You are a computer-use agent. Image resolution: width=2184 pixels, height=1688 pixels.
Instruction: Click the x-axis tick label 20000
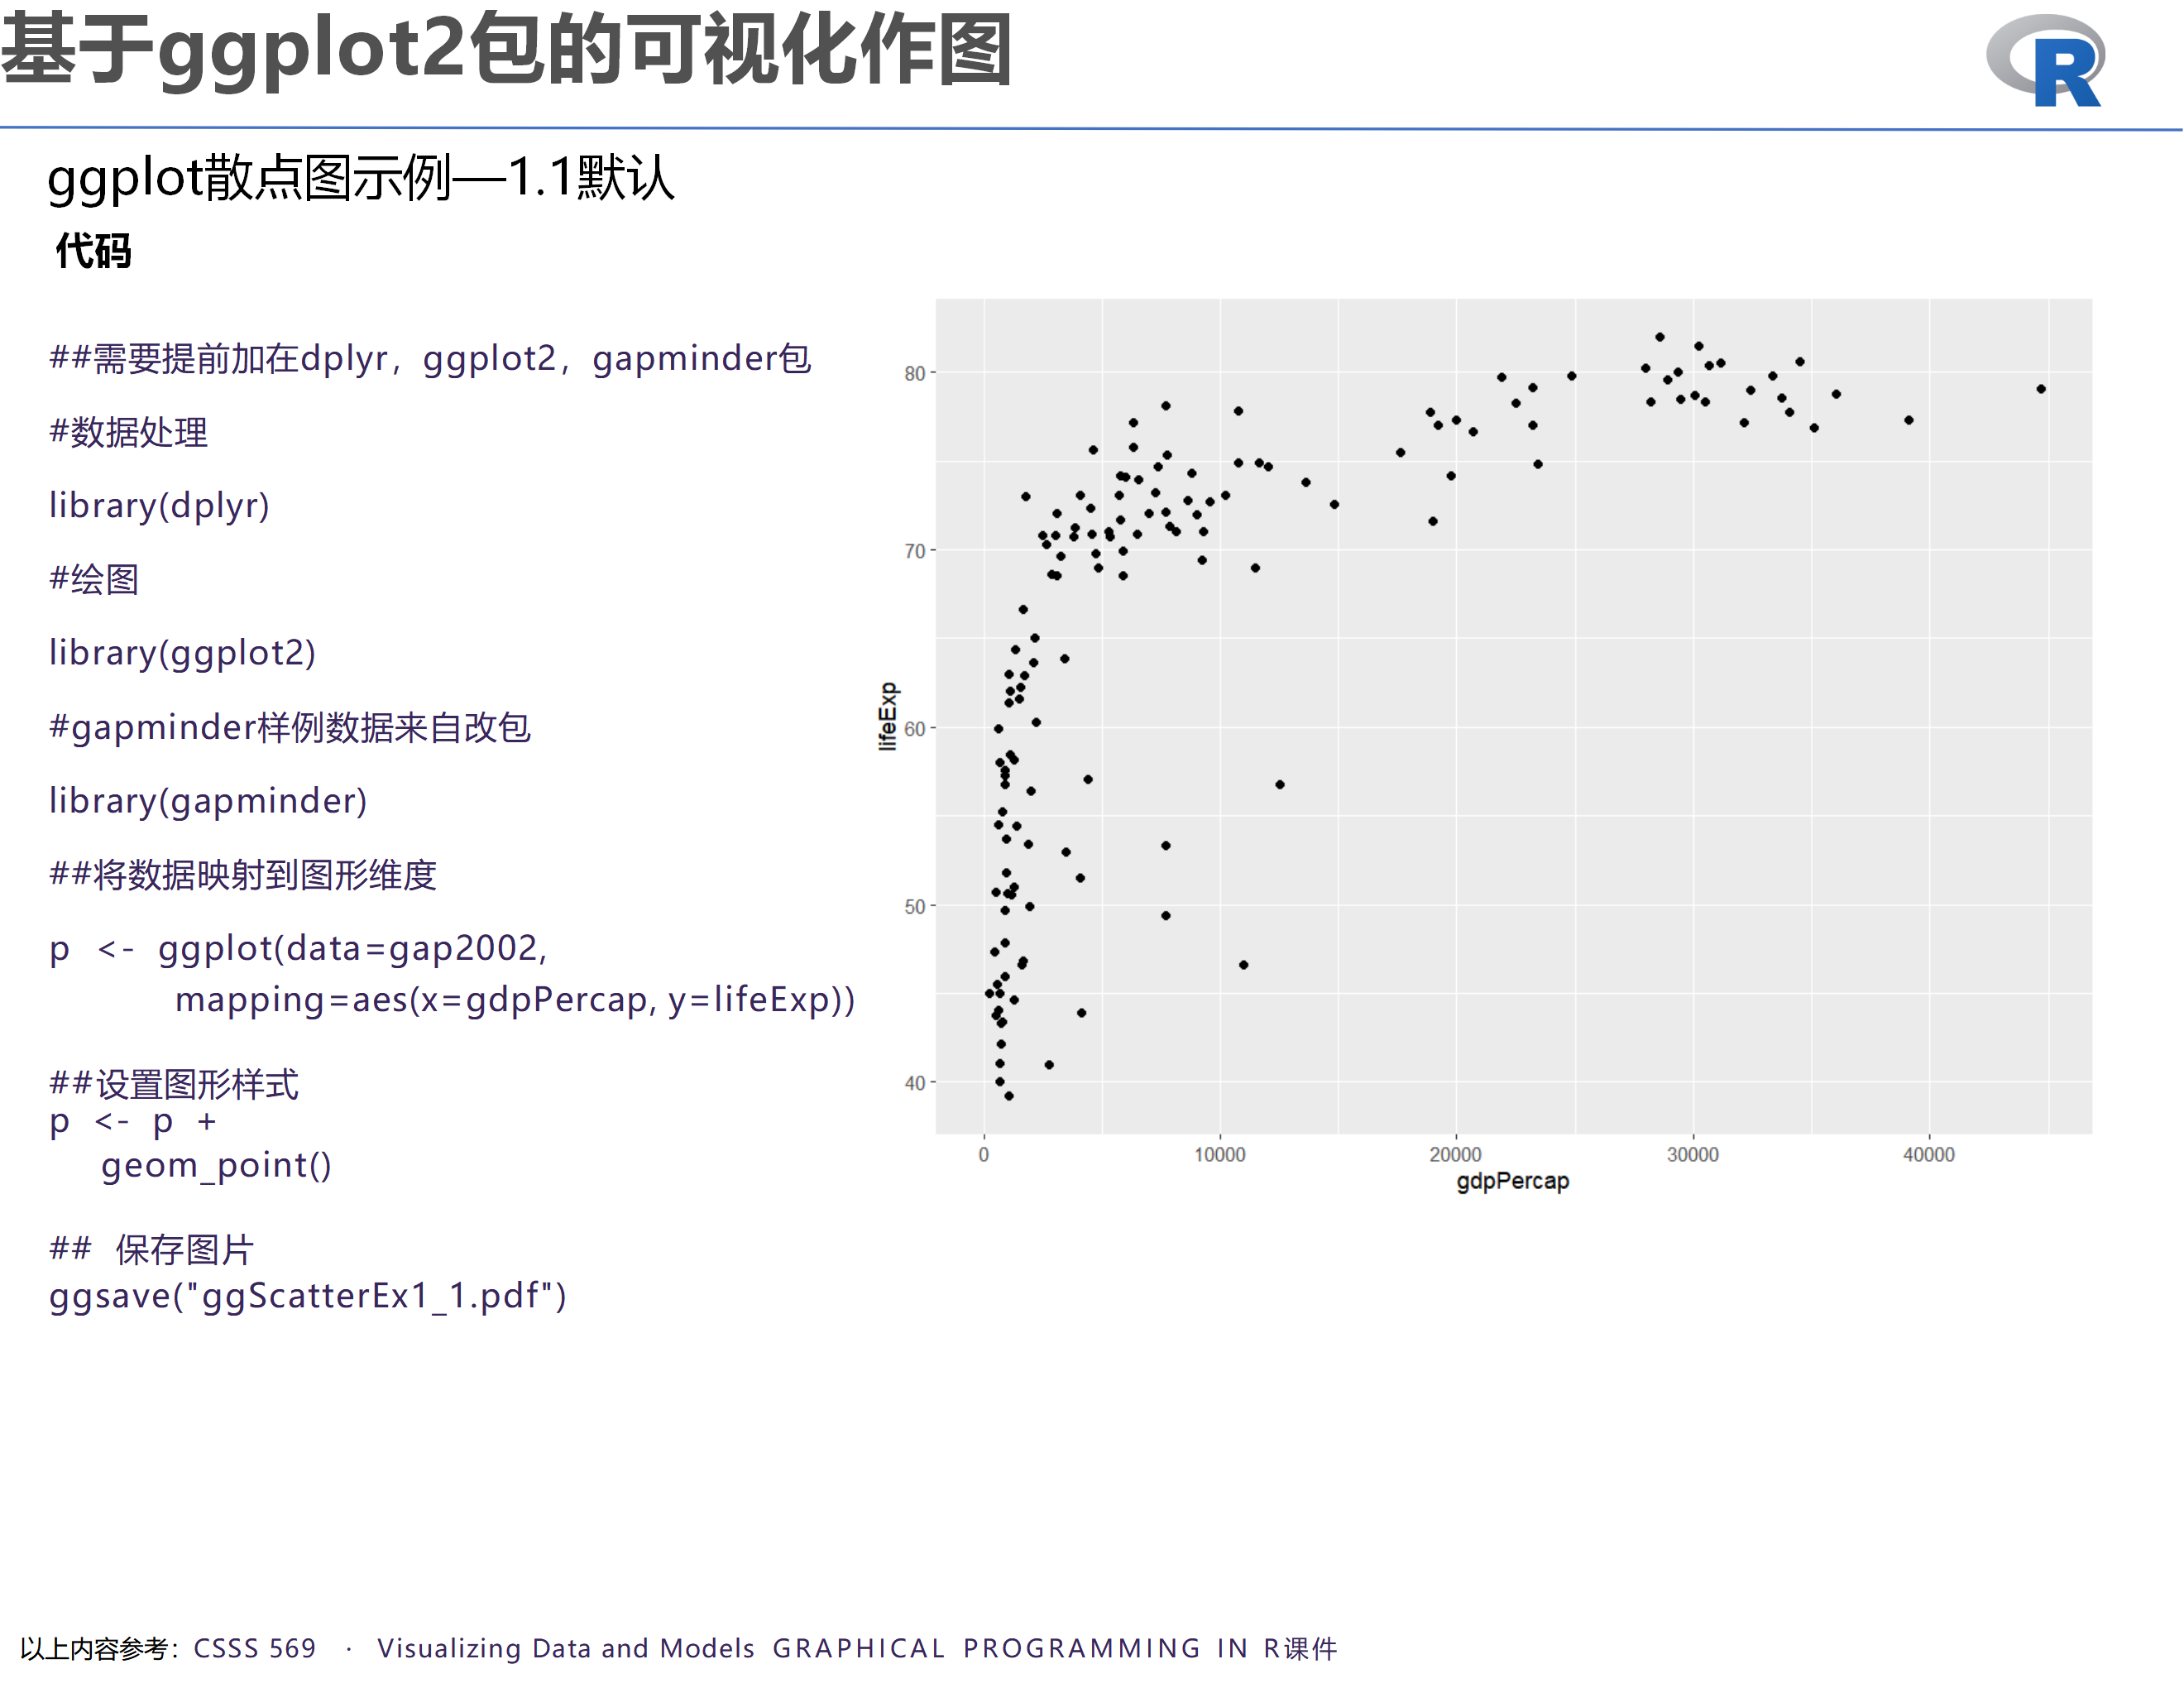point(1456,1155)
